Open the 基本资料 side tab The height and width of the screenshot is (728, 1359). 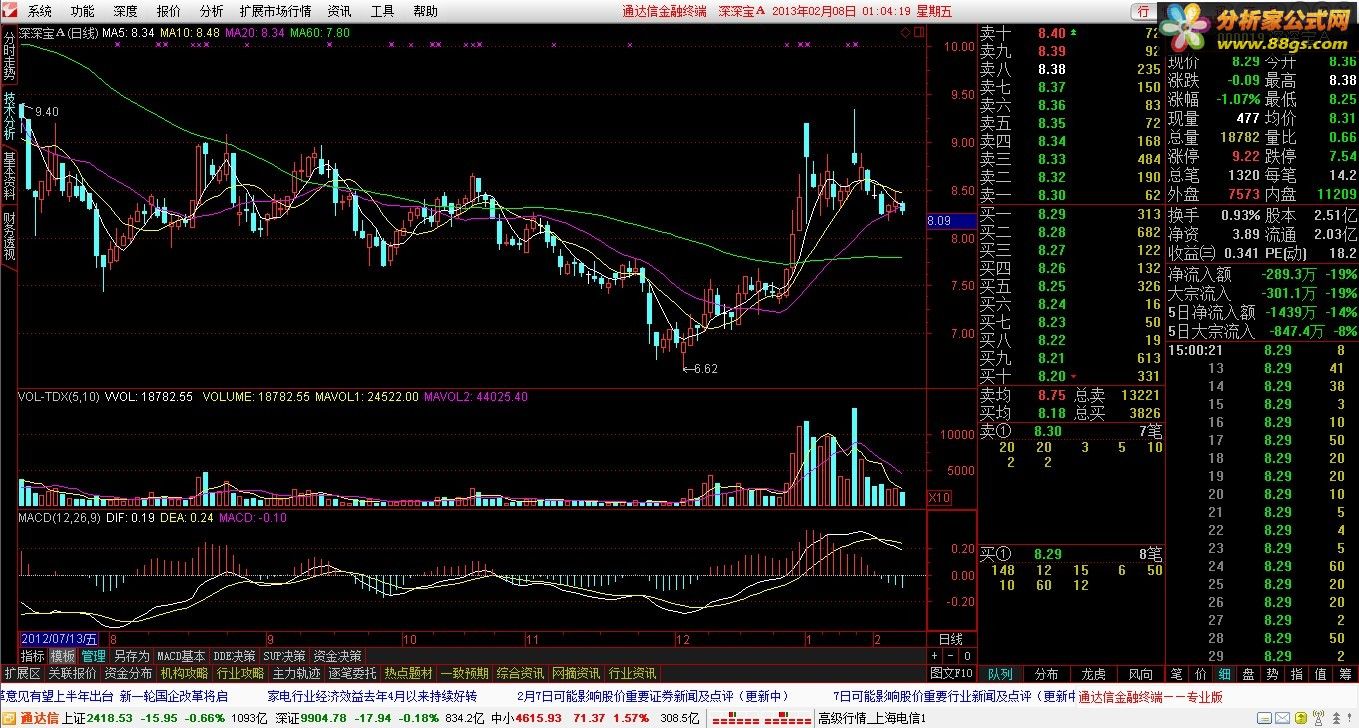(9, 176)
